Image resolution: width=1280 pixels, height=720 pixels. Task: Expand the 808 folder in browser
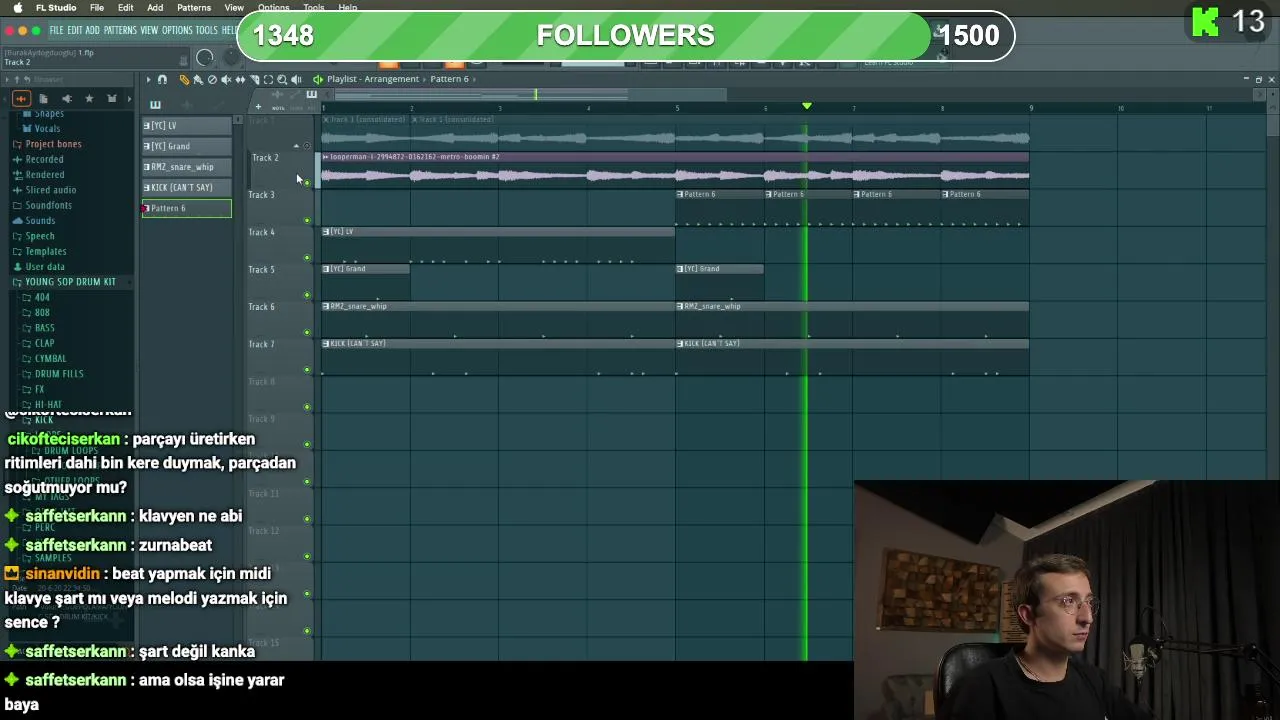pos(42,313)
